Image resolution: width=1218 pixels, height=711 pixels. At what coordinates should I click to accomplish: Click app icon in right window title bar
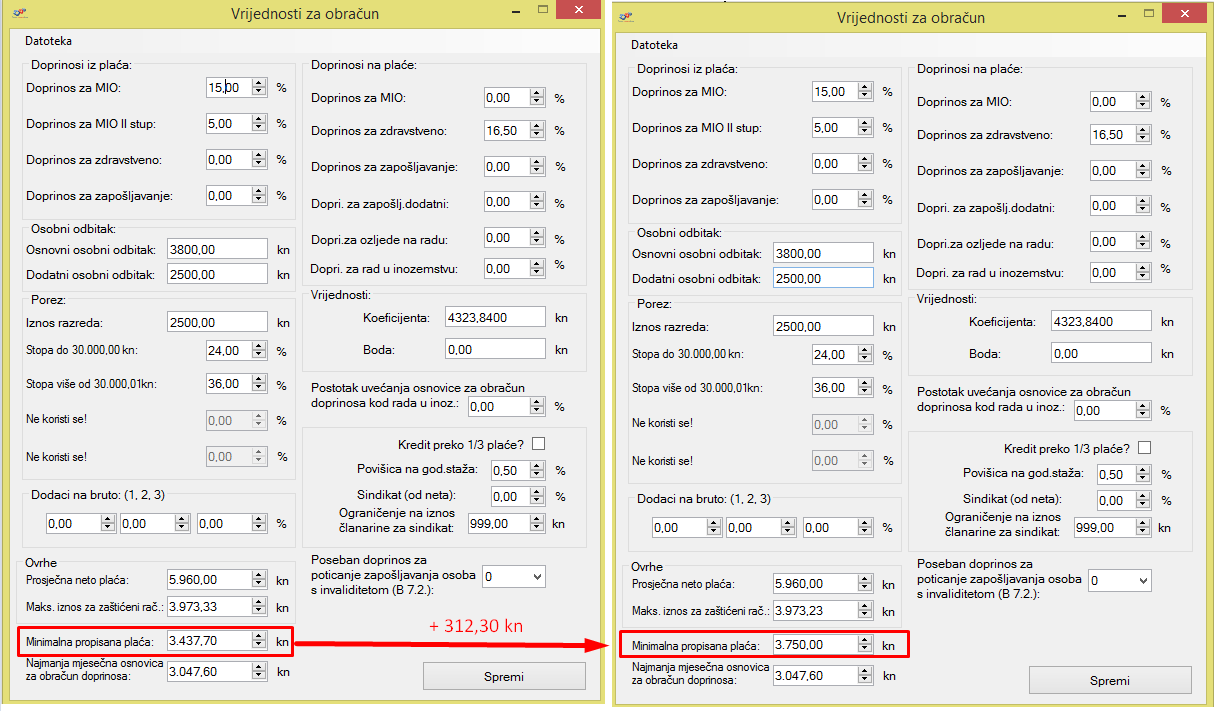[x=627, y=17]
